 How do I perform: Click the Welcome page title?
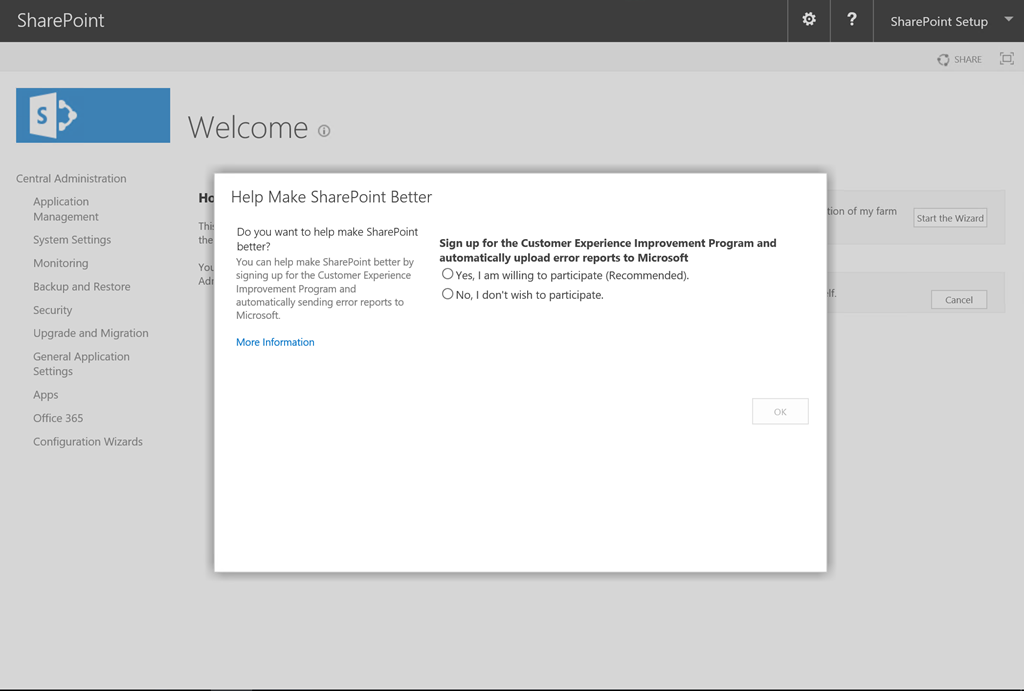(x=248, y=127)
